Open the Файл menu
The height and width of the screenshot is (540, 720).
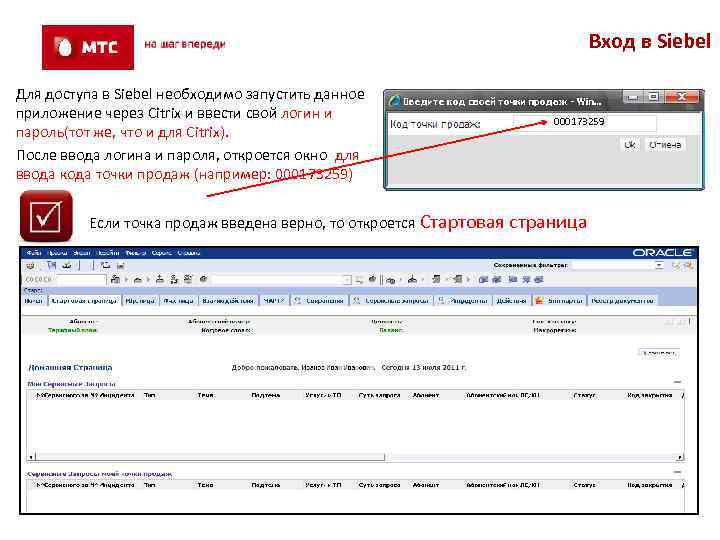(34, 253)
